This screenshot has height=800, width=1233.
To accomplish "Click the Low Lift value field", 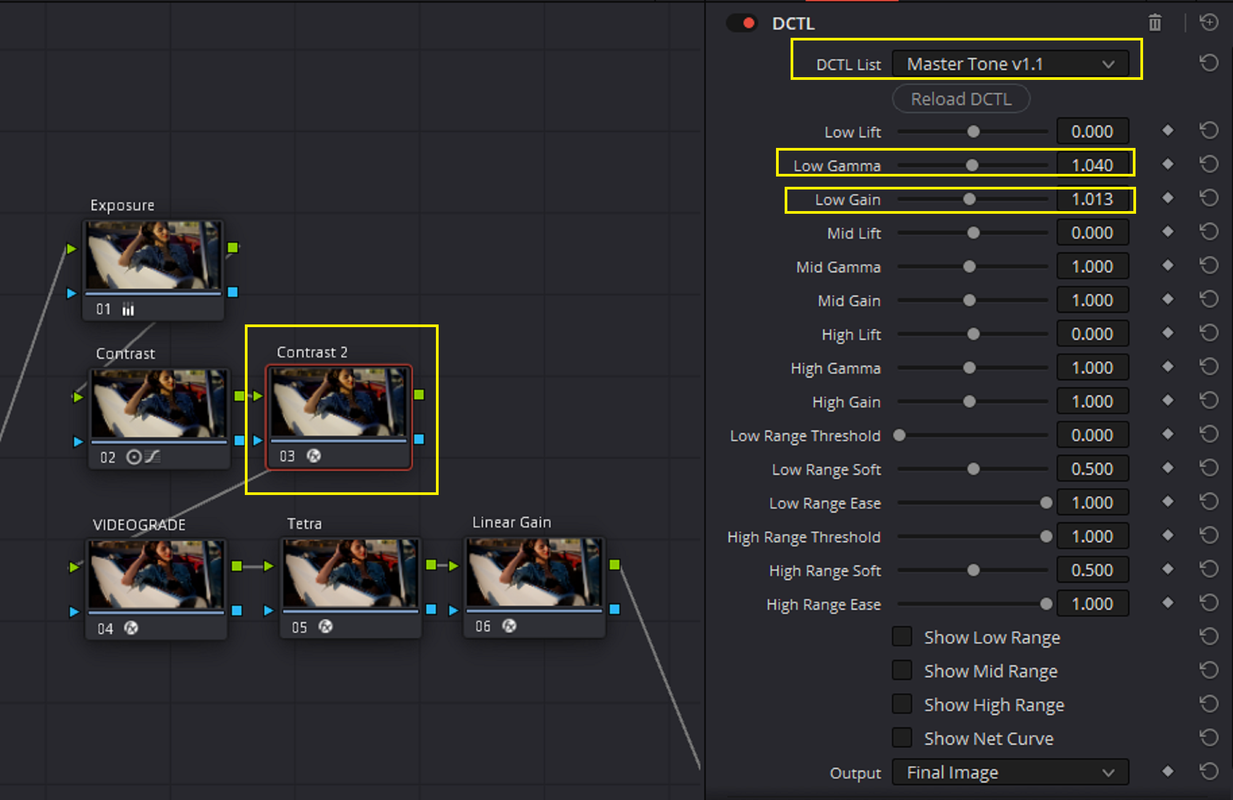I will (1092, 132).
